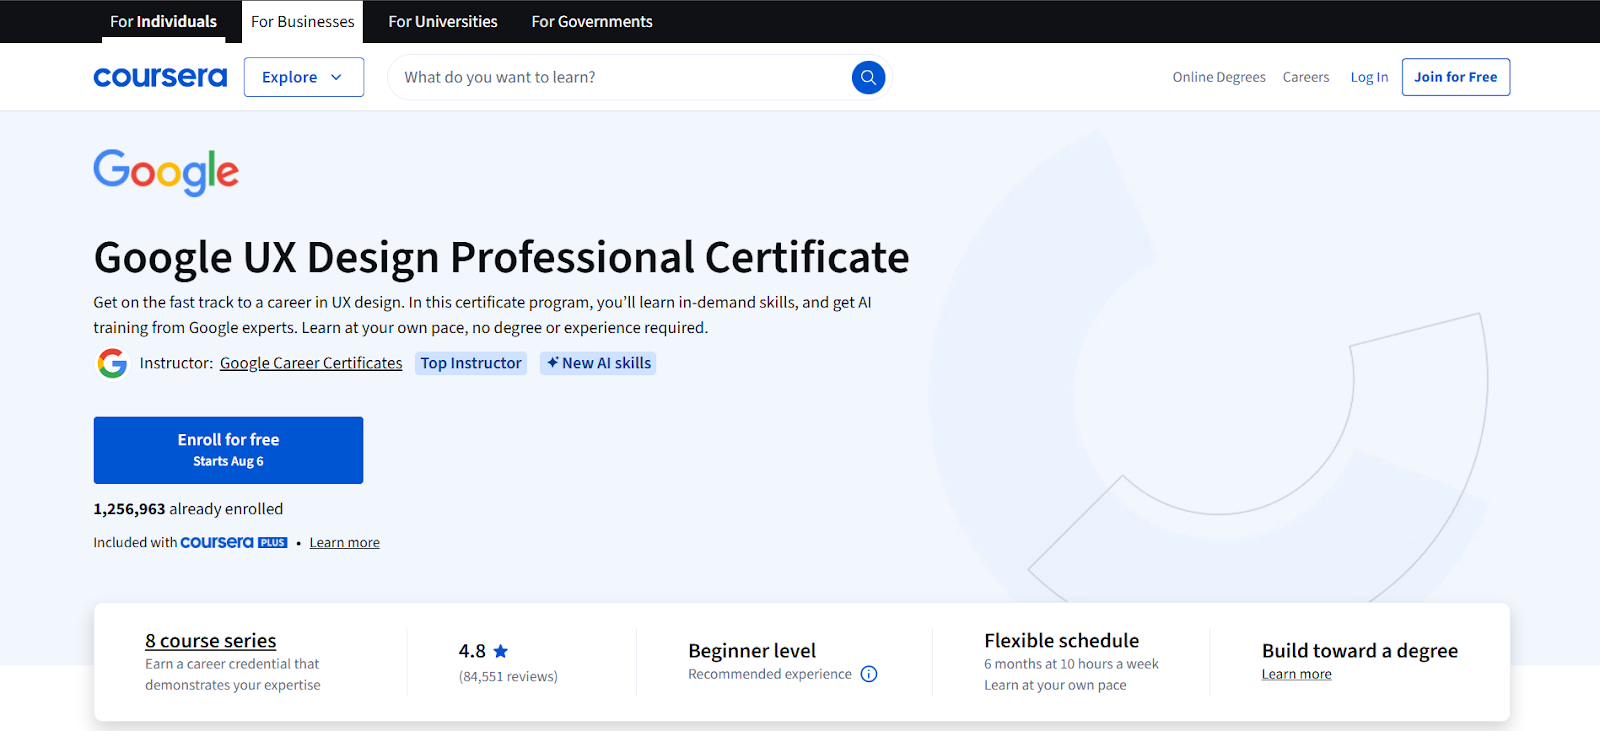Viewport: 1600px width, 731px height.
Task: Expand the Explore dropdown menu
Action: tap(303, 77)
